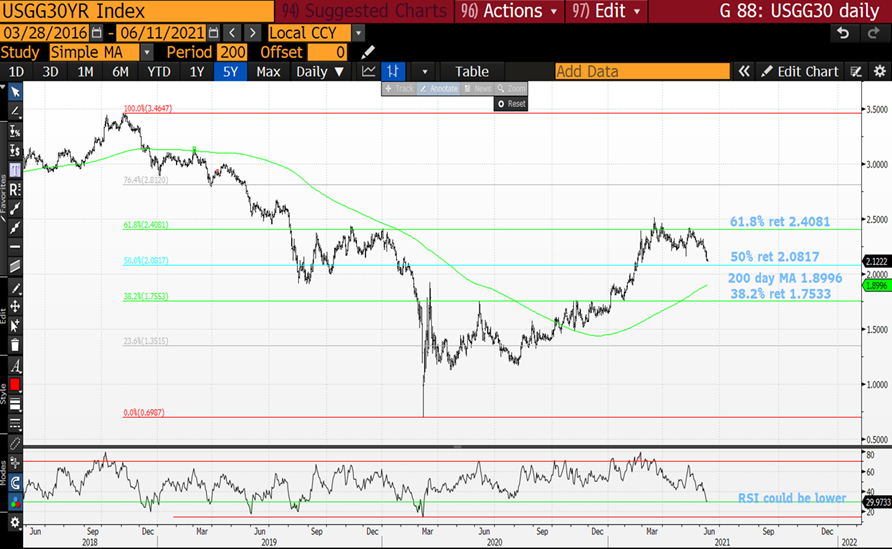Click the start date 03/28/2016 field

(x=46, y=33)
